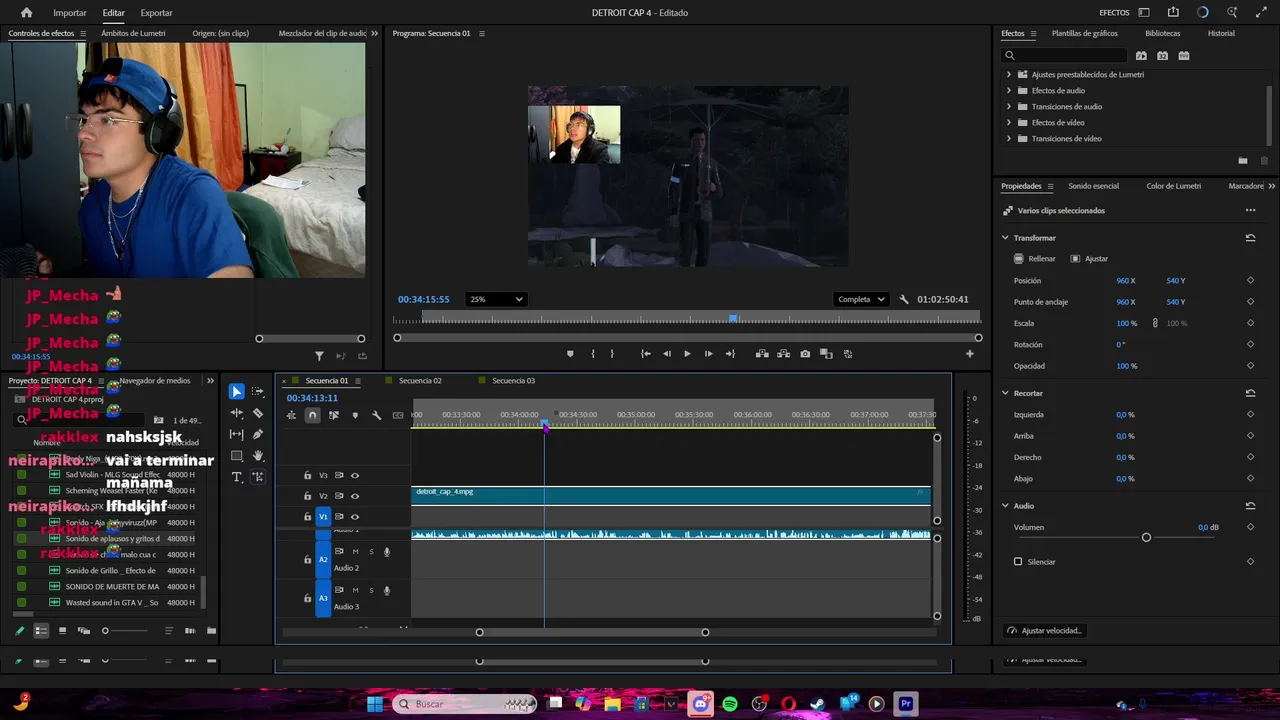
Task: Click the Home icon at top left
Action: pyautogui.click(x=26, y=13)
